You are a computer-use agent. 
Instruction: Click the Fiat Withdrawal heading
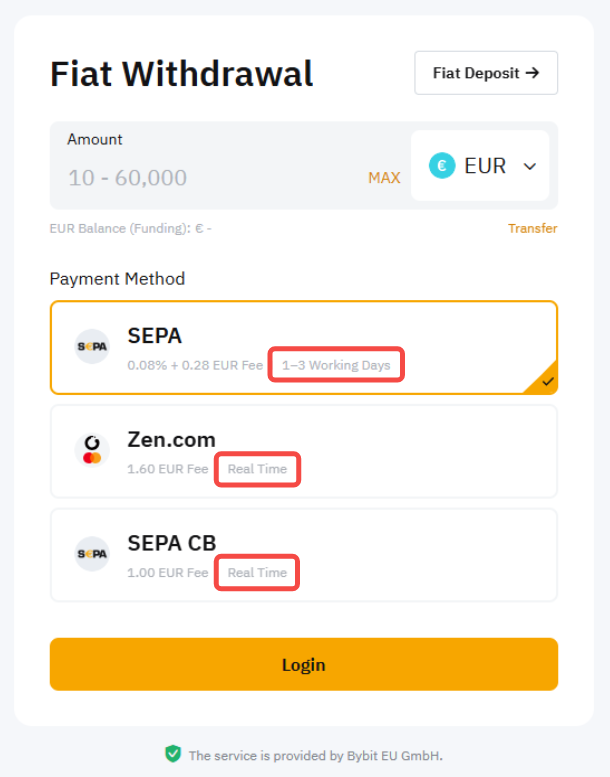182,73
